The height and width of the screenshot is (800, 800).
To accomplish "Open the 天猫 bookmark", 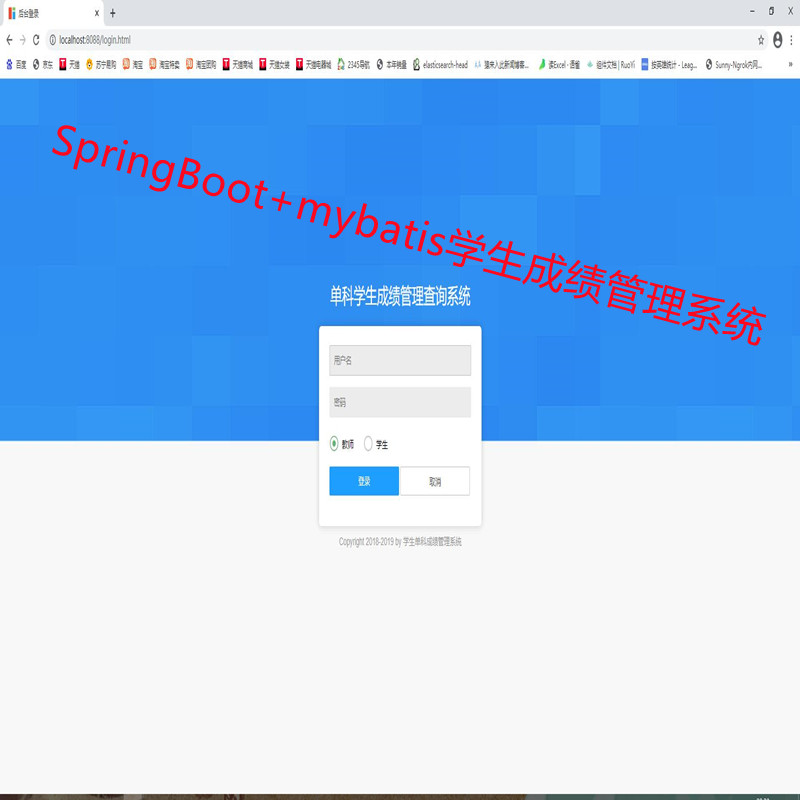I will click(69, 64).
